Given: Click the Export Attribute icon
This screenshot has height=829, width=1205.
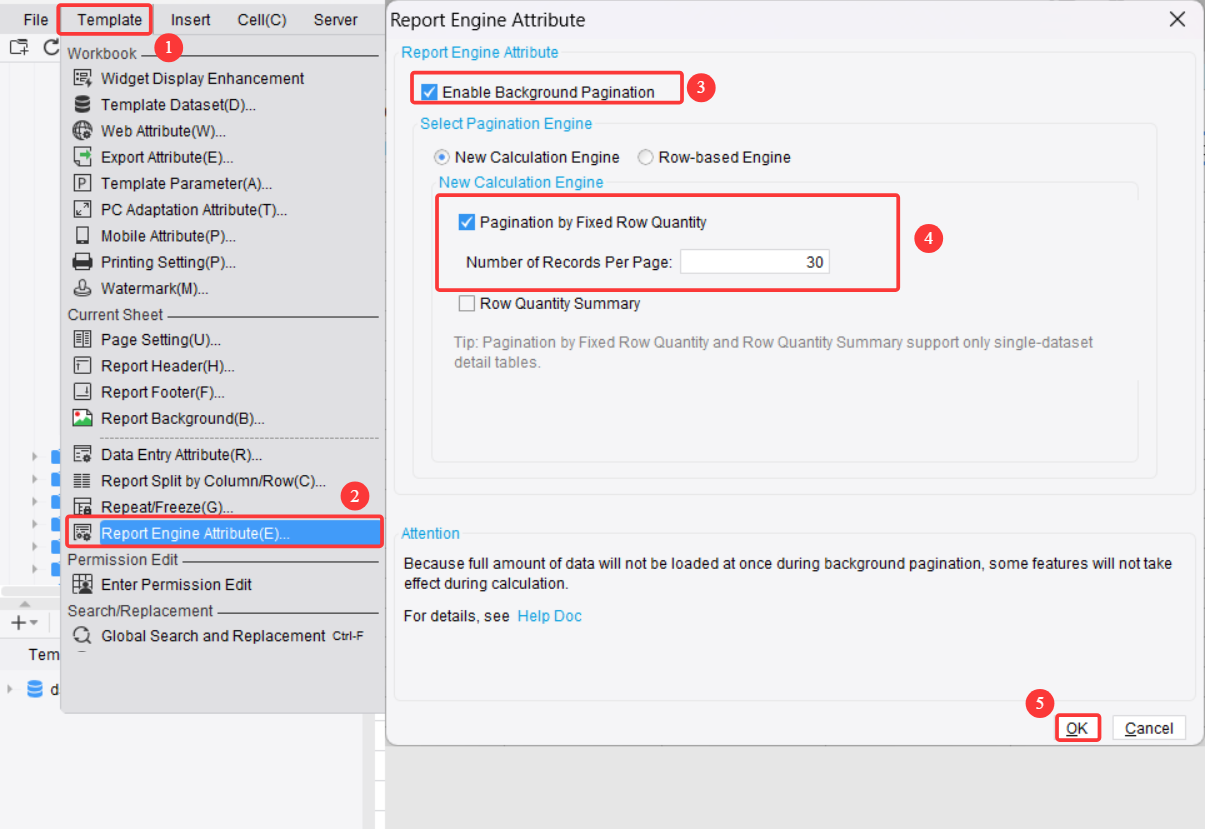Looking at the screenshot, I should tap(83, 157).
